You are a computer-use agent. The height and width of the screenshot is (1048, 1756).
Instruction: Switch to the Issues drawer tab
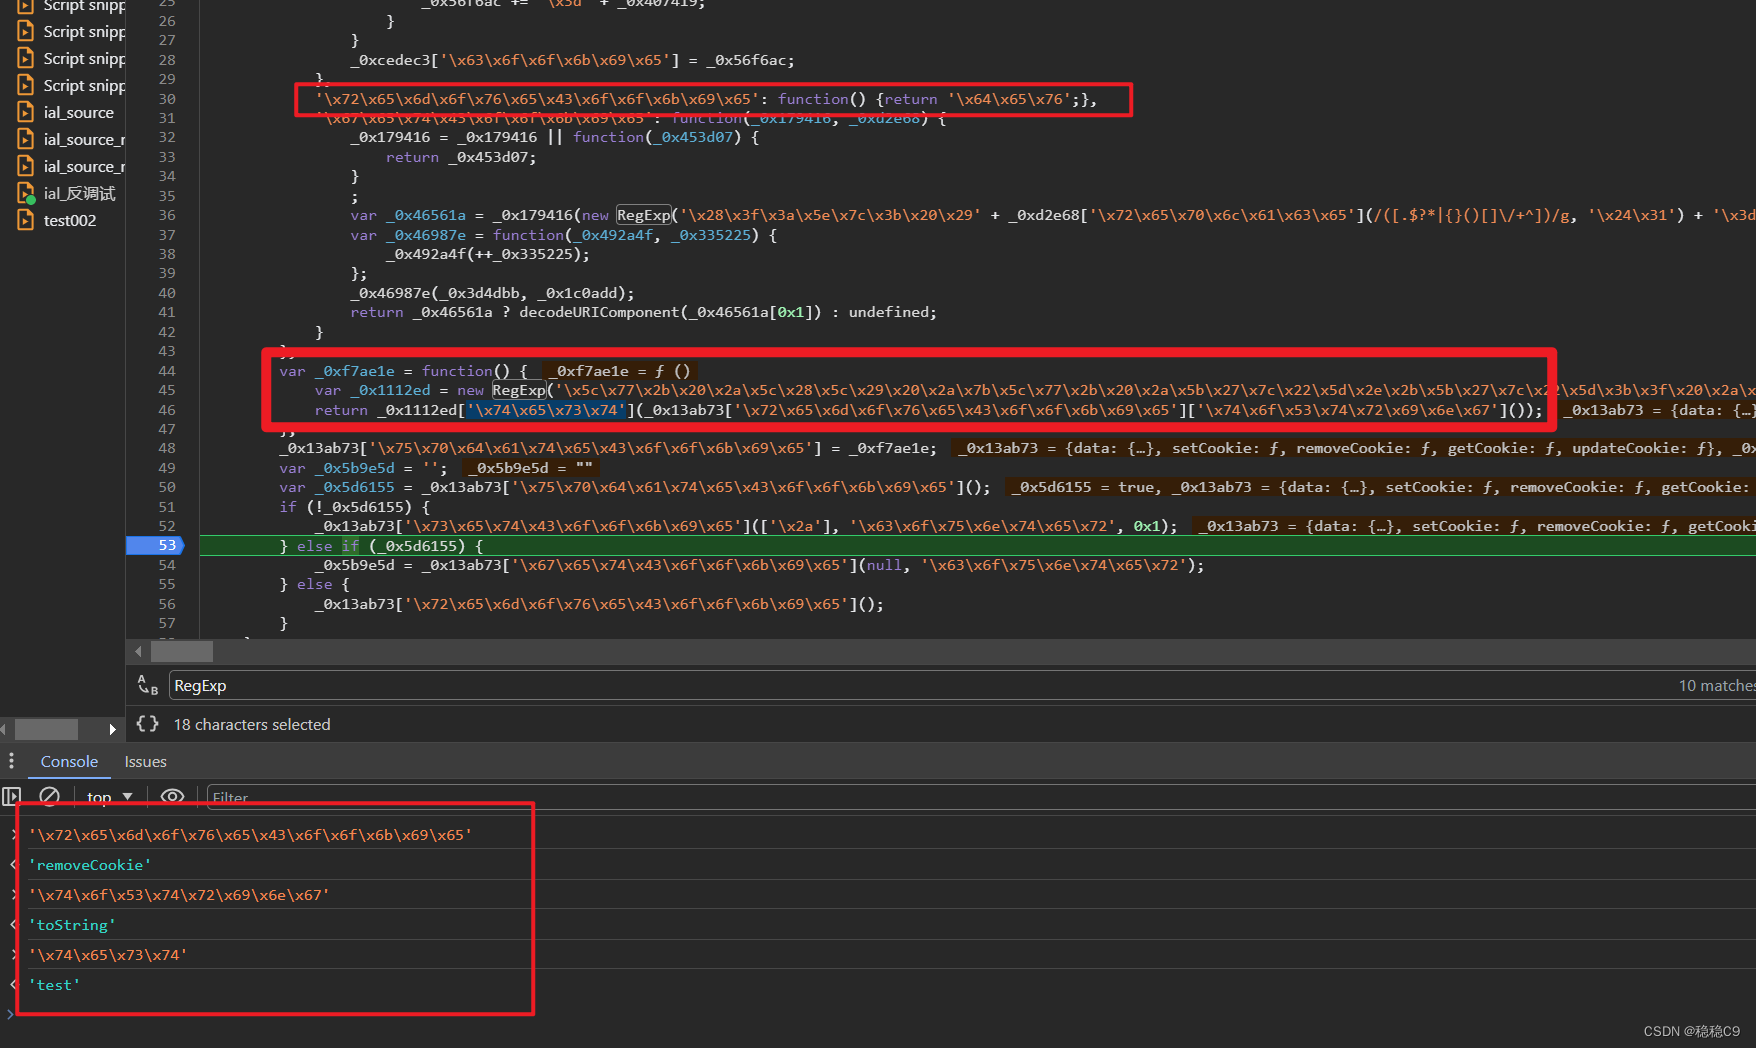click(145, 761)
